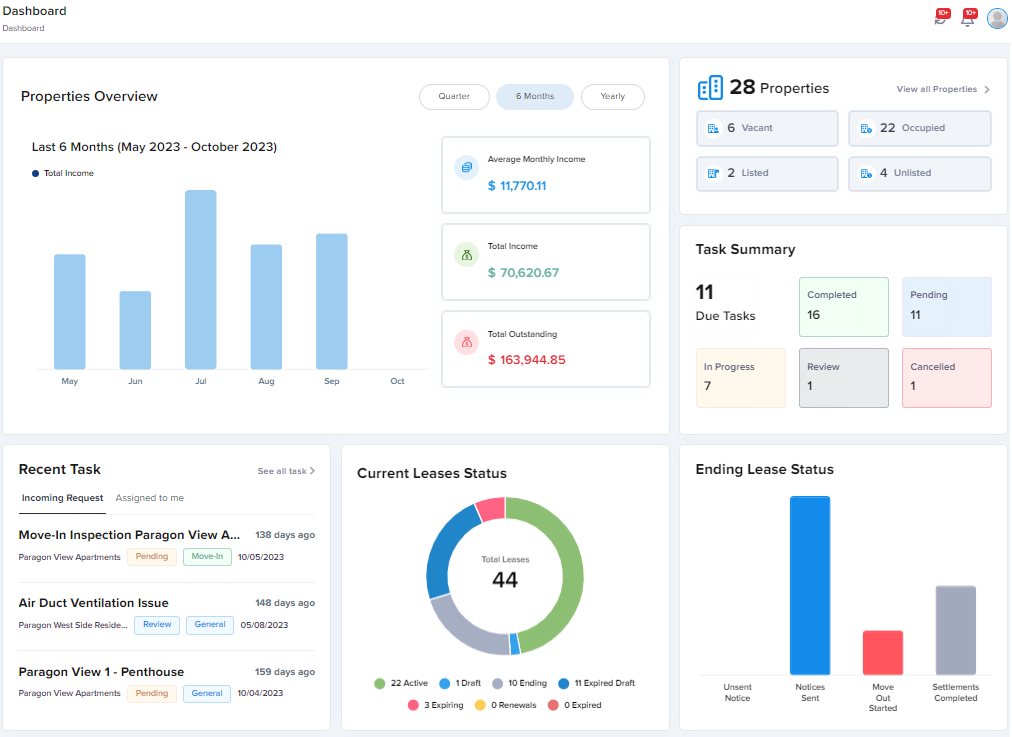1012x737 pixels.
Task: Open the Air Duct Ventilation Issue task
Action: (x=94, y=603)
